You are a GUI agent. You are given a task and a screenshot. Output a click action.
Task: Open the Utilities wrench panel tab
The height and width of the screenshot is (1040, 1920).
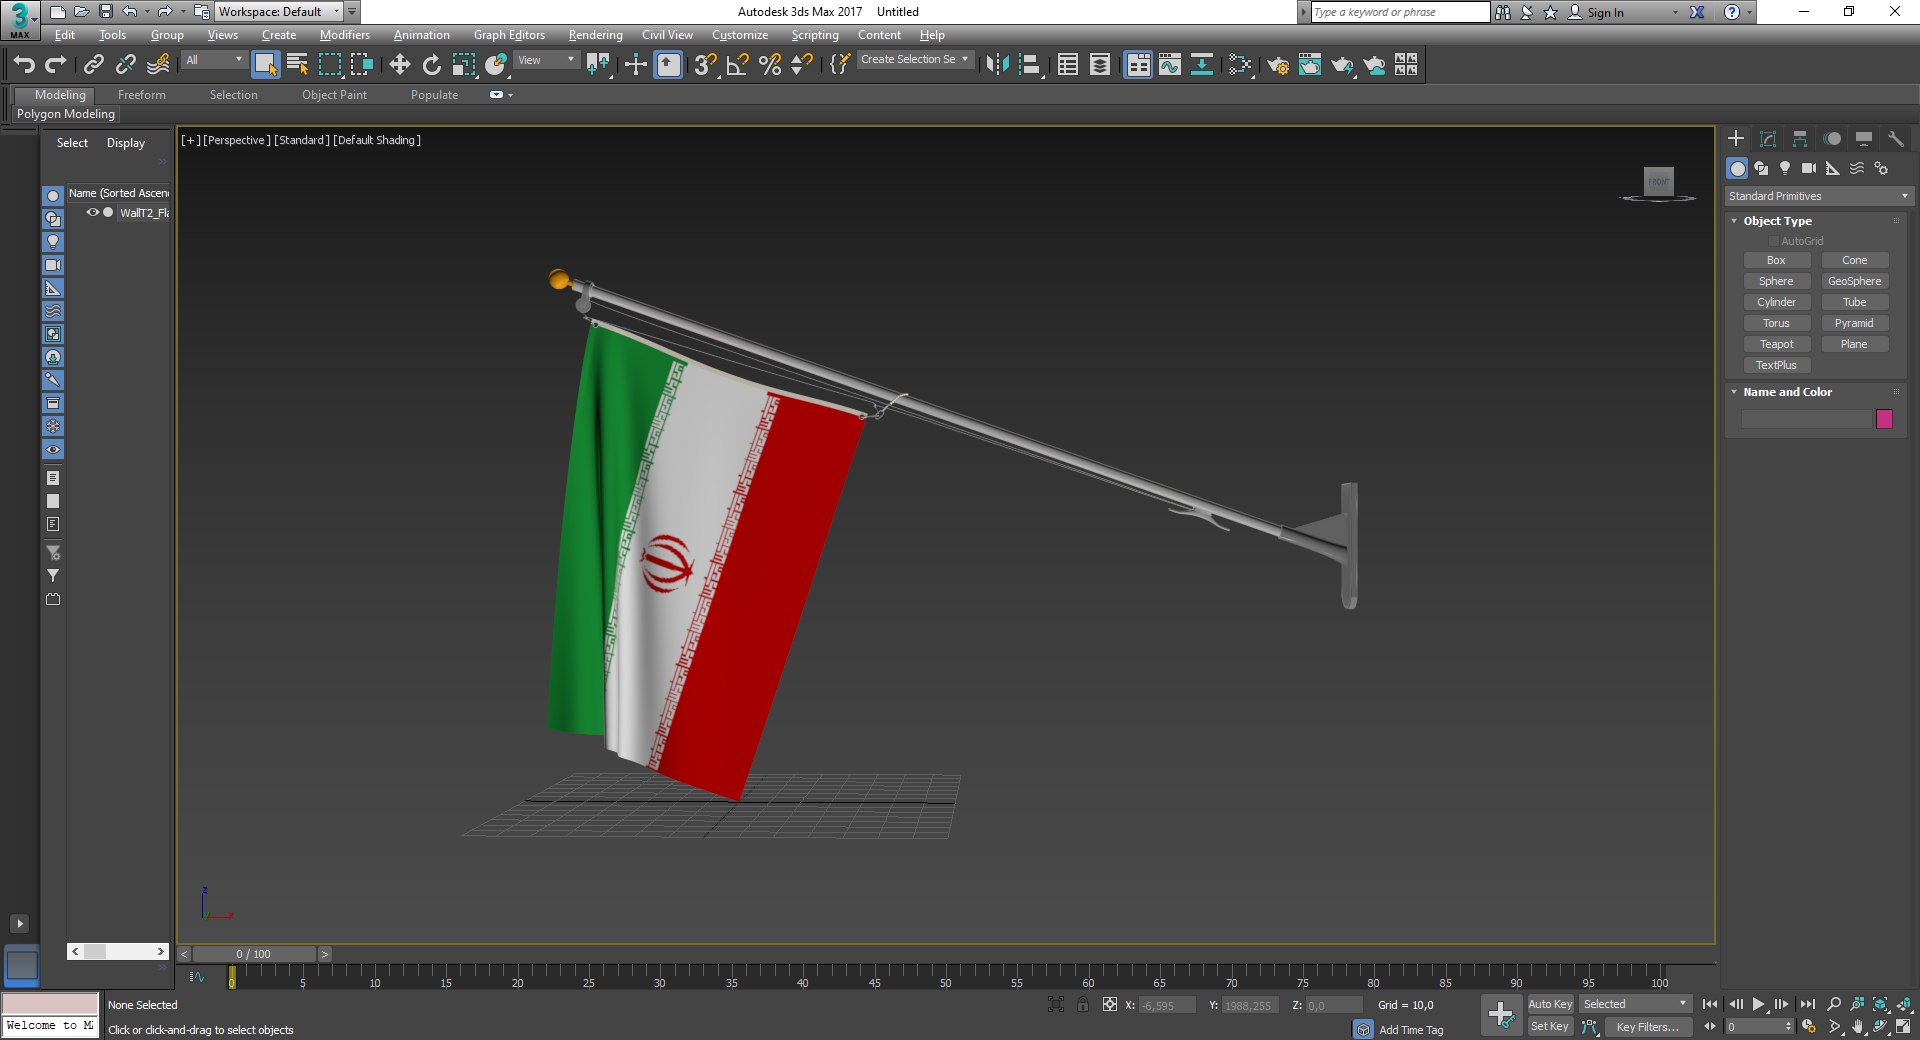pyautogui.click(x=1895, y=139)
